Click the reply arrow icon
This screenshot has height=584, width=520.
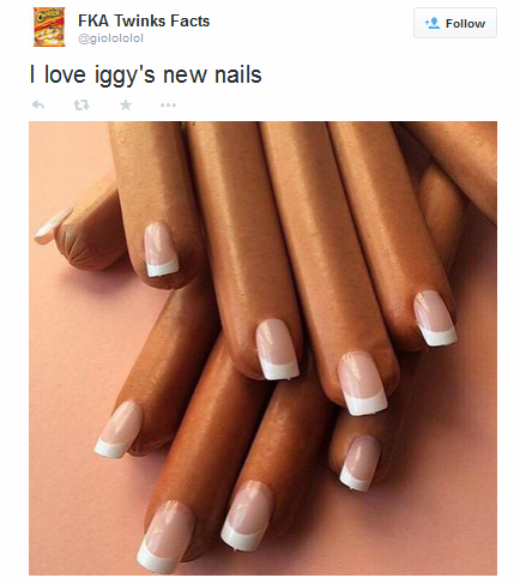[38, 105]
